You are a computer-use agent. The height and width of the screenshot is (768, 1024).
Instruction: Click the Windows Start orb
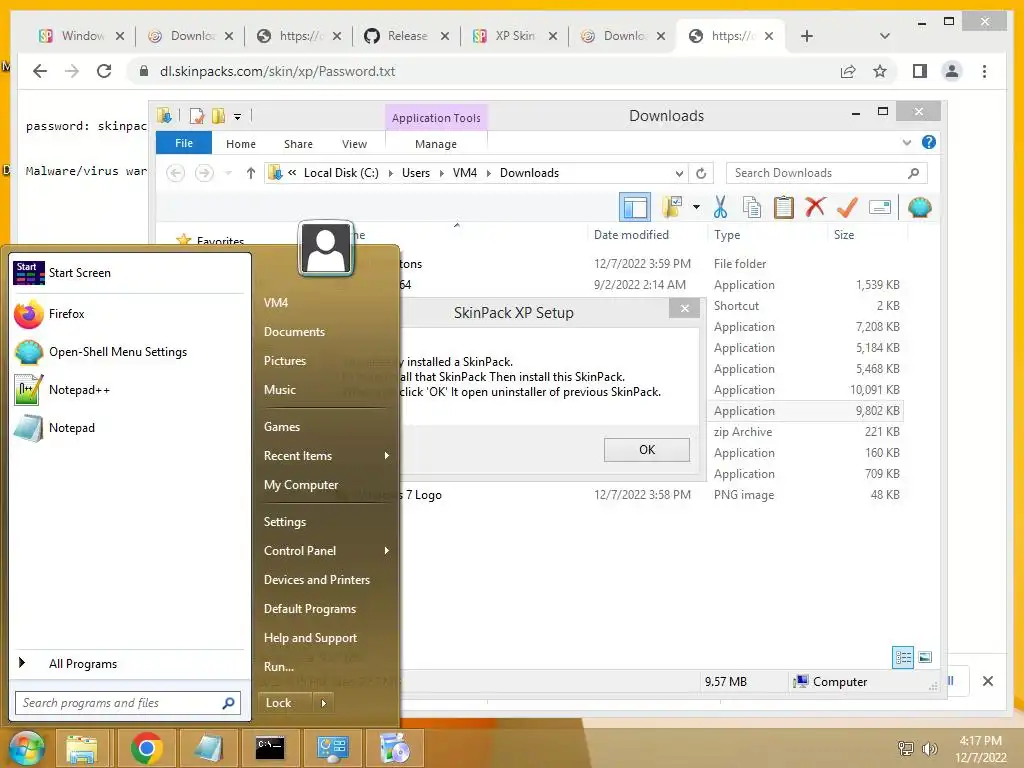point(27,748)
